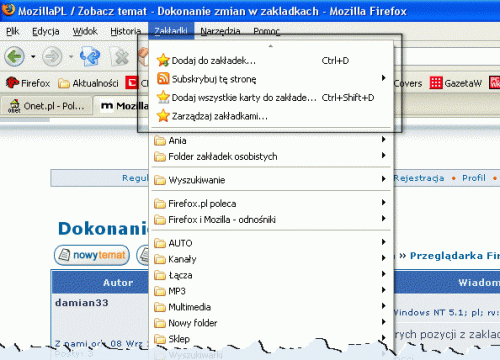The height and width of the screenshot is (360, 500).
Task: Open the Aktualności bookmarks toolbar folder
Action: 88,83
